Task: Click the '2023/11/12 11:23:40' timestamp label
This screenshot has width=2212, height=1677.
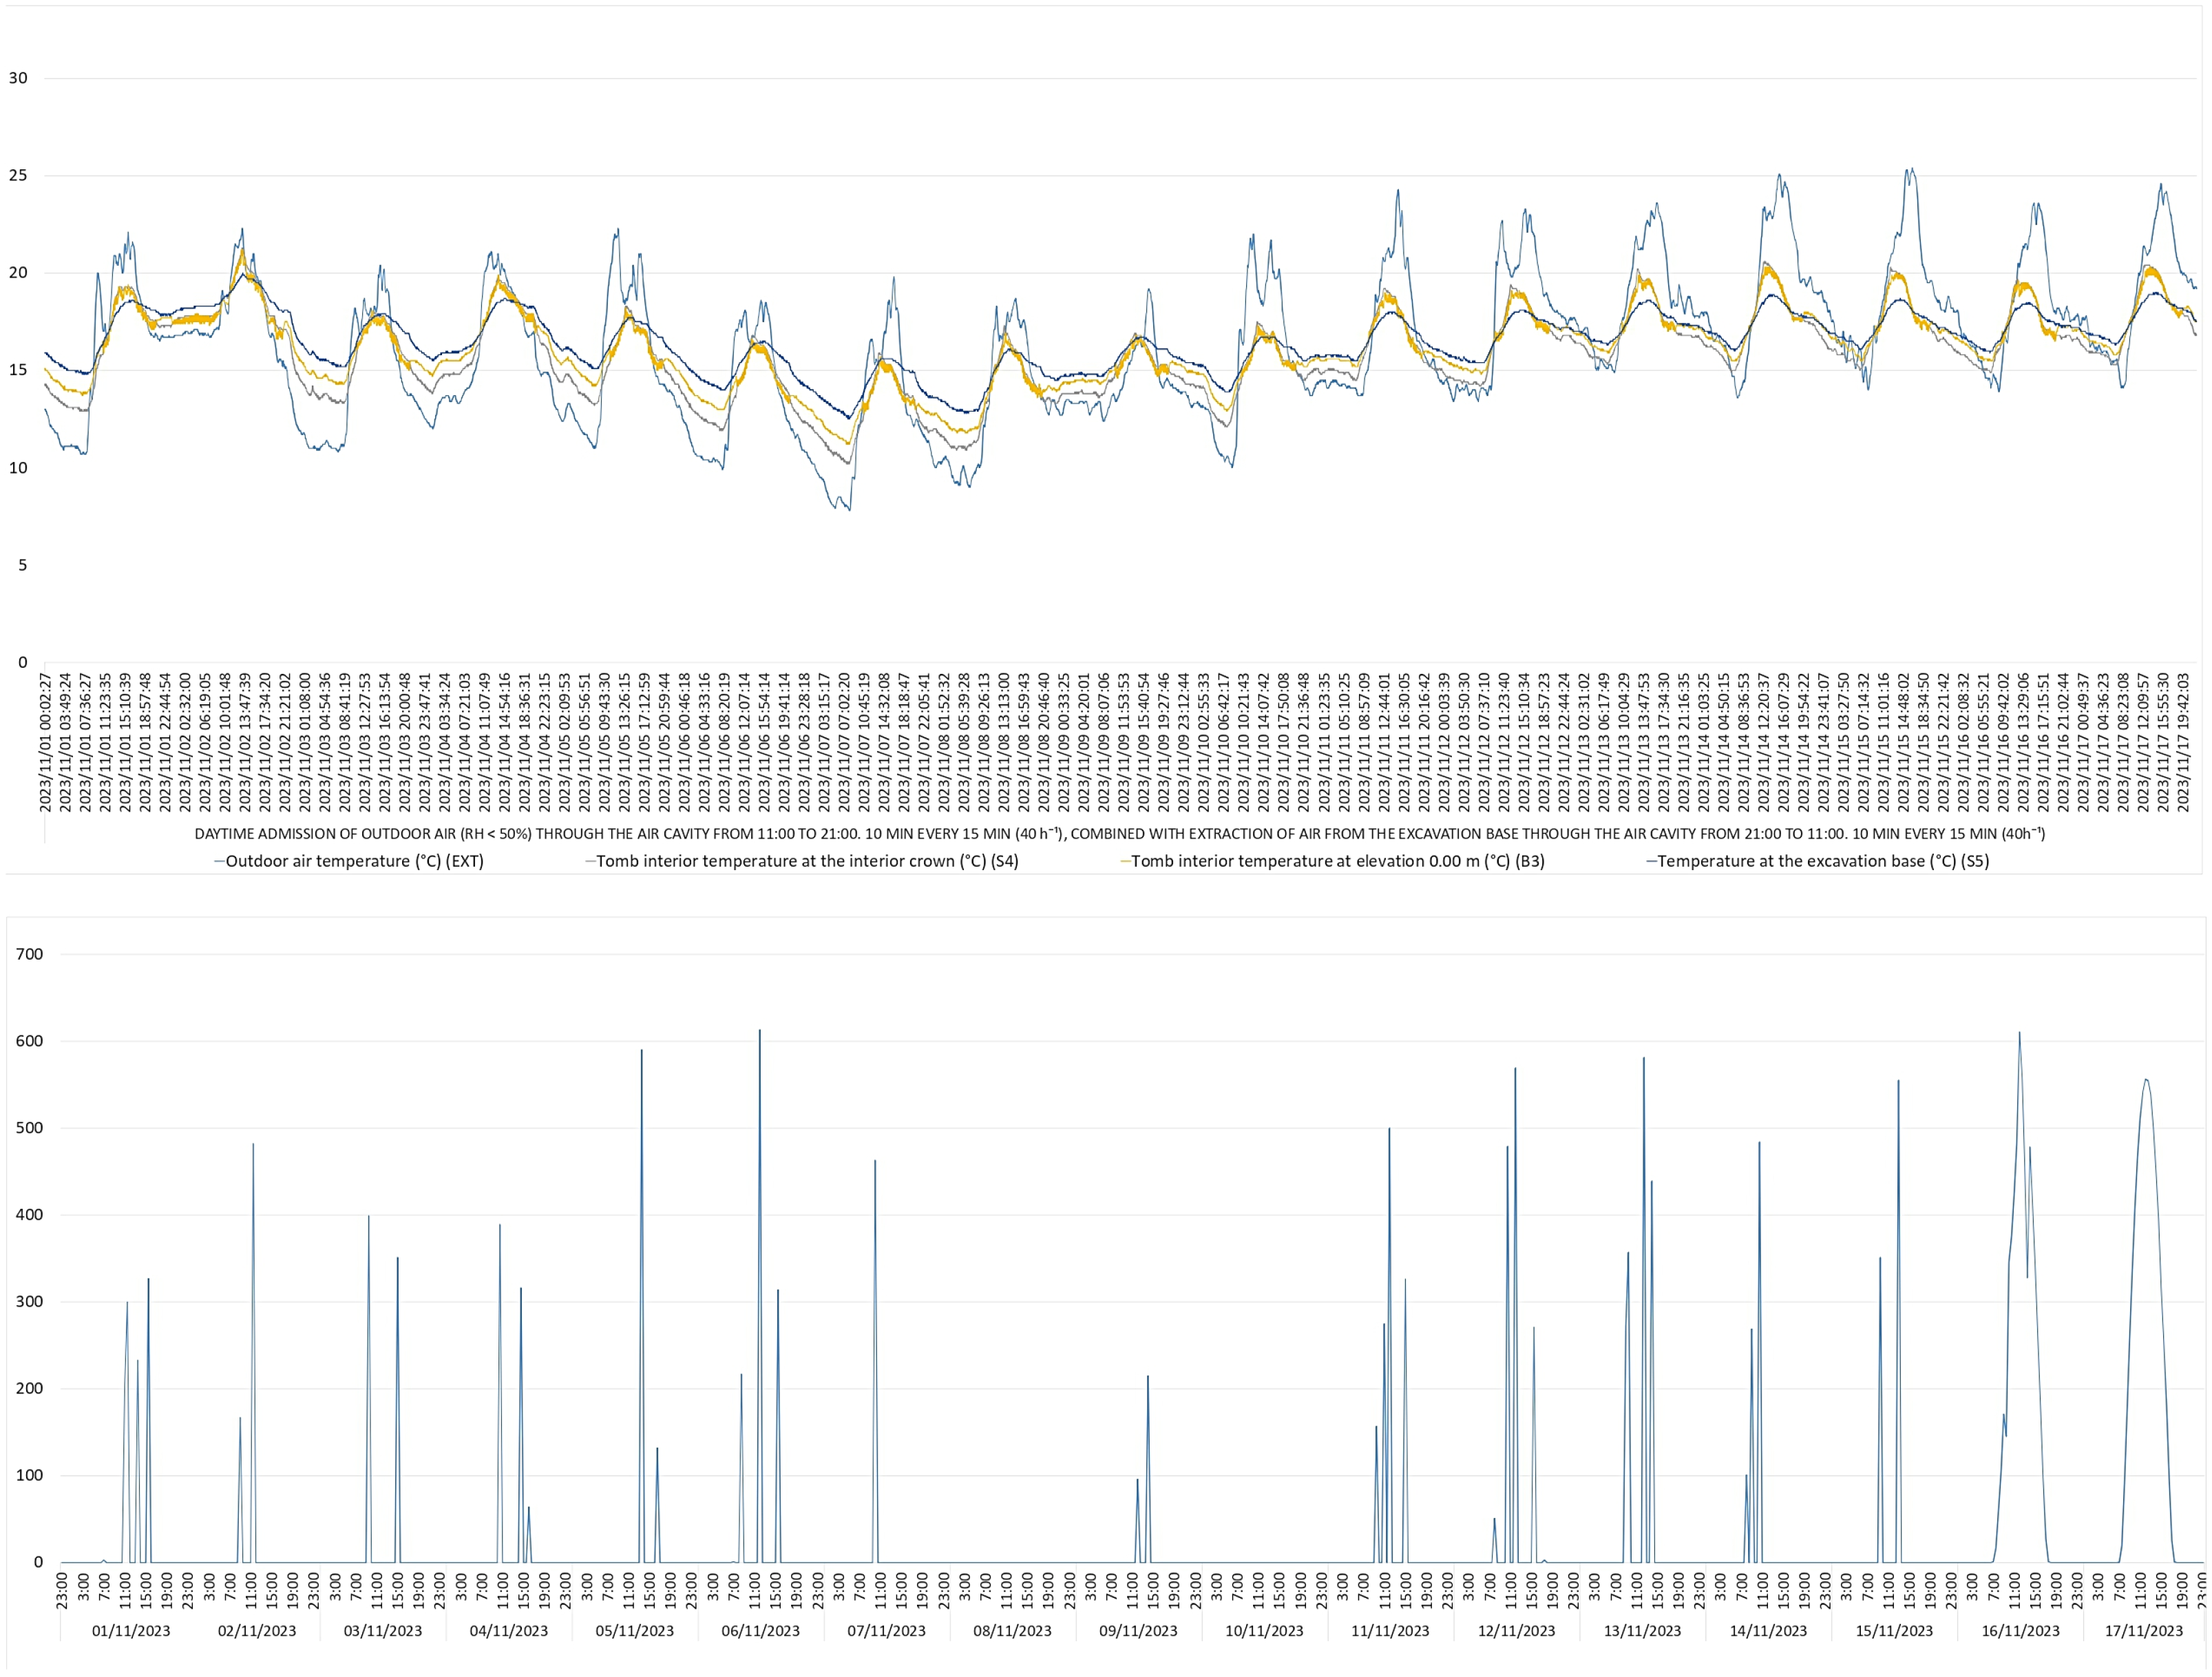Action: coord(1504,742)
